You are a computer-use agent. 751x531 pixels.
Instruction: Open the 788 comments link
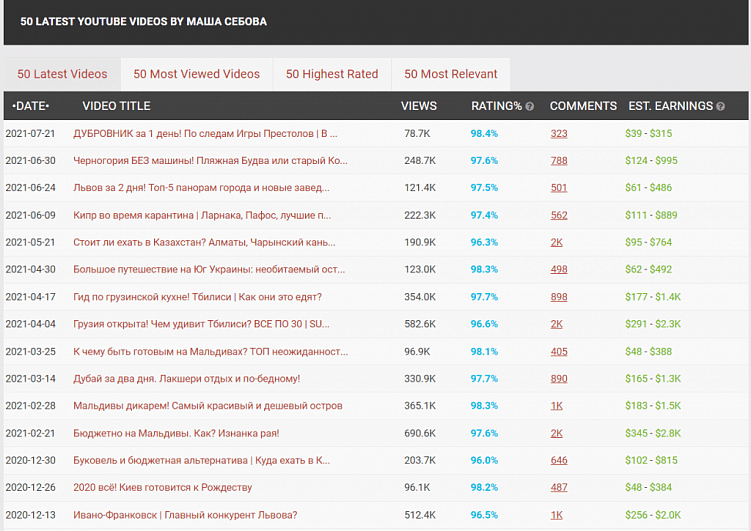pos(558,160)
